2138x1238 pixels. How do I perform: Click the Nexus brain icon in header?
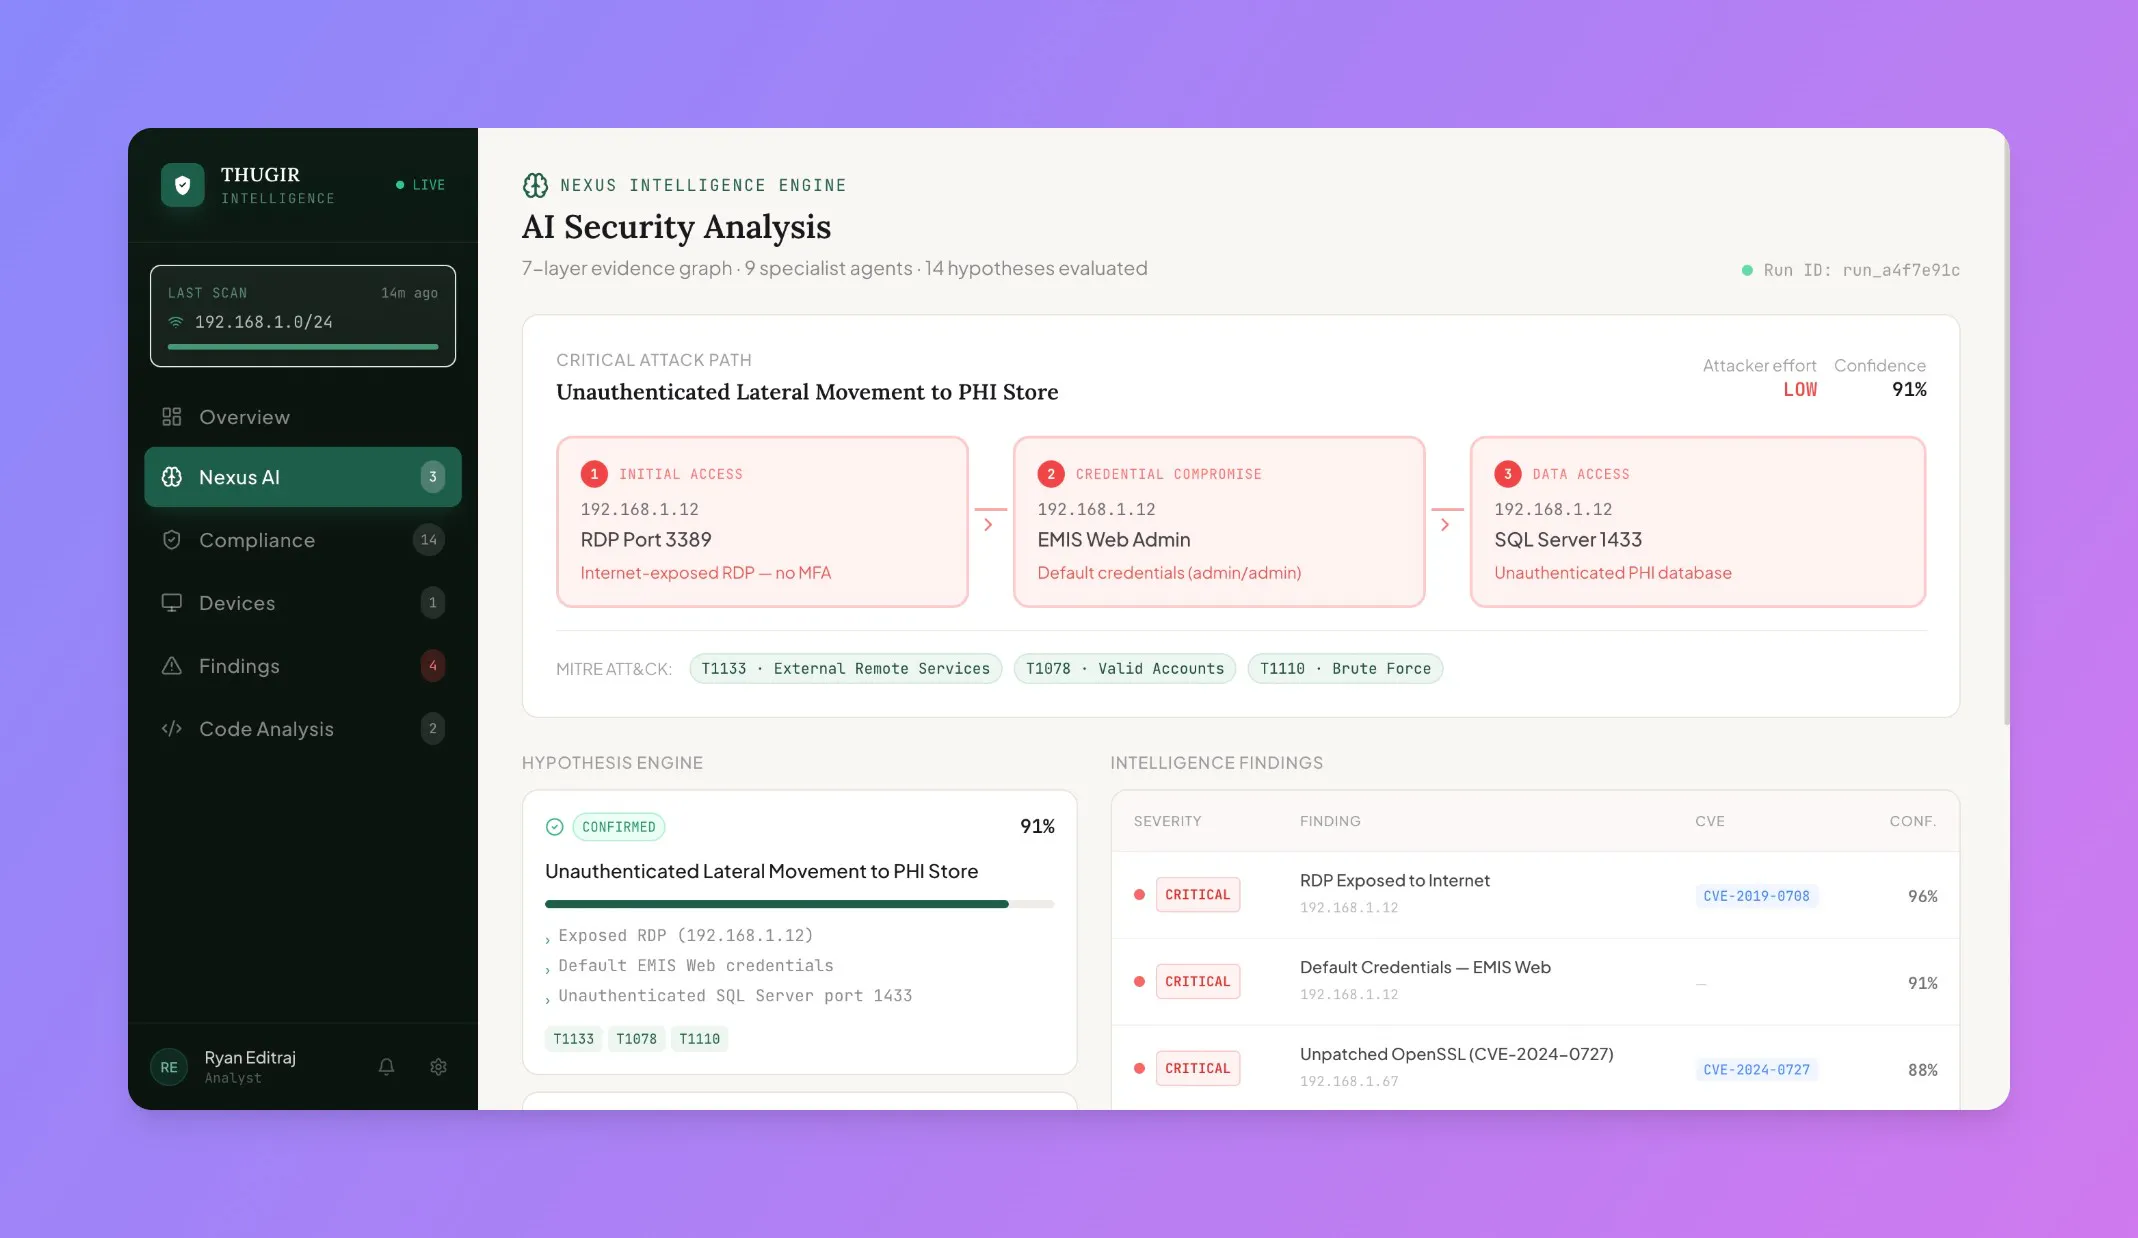point(535,185)
